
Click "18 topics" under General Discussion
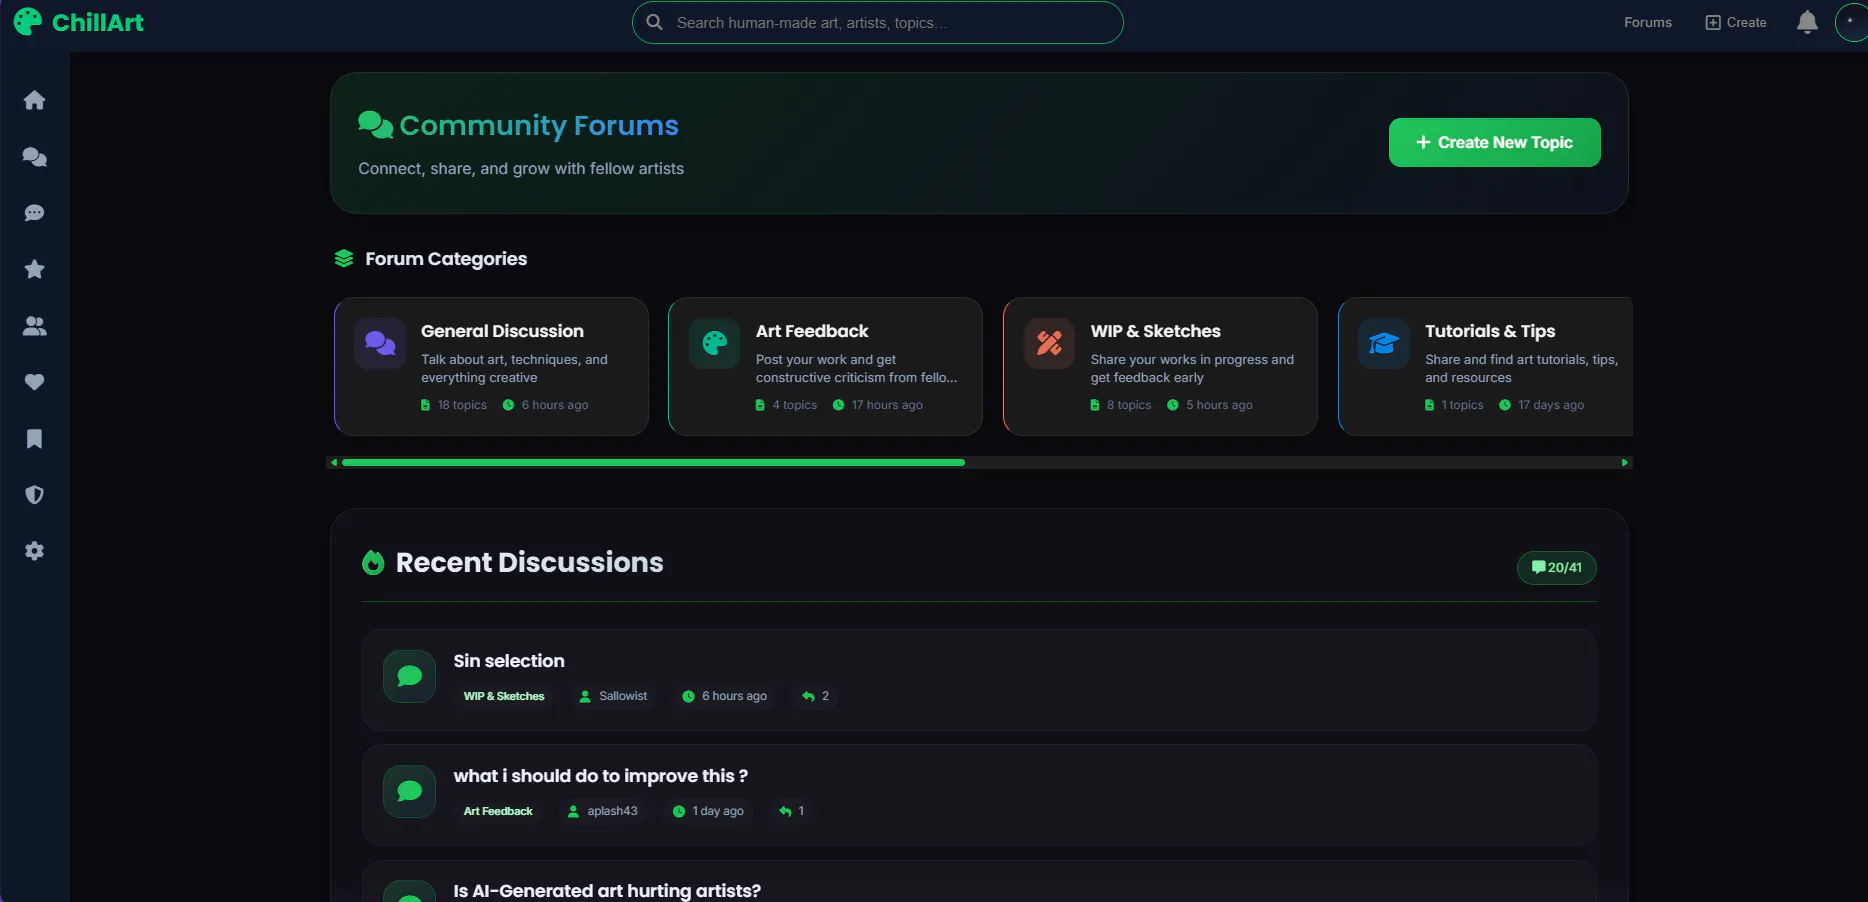click(462, 405)
